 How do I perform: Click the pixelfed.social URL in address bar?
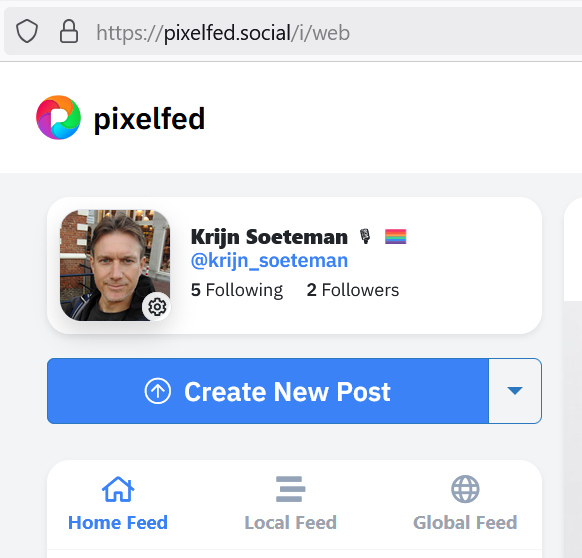coord(223,33)
